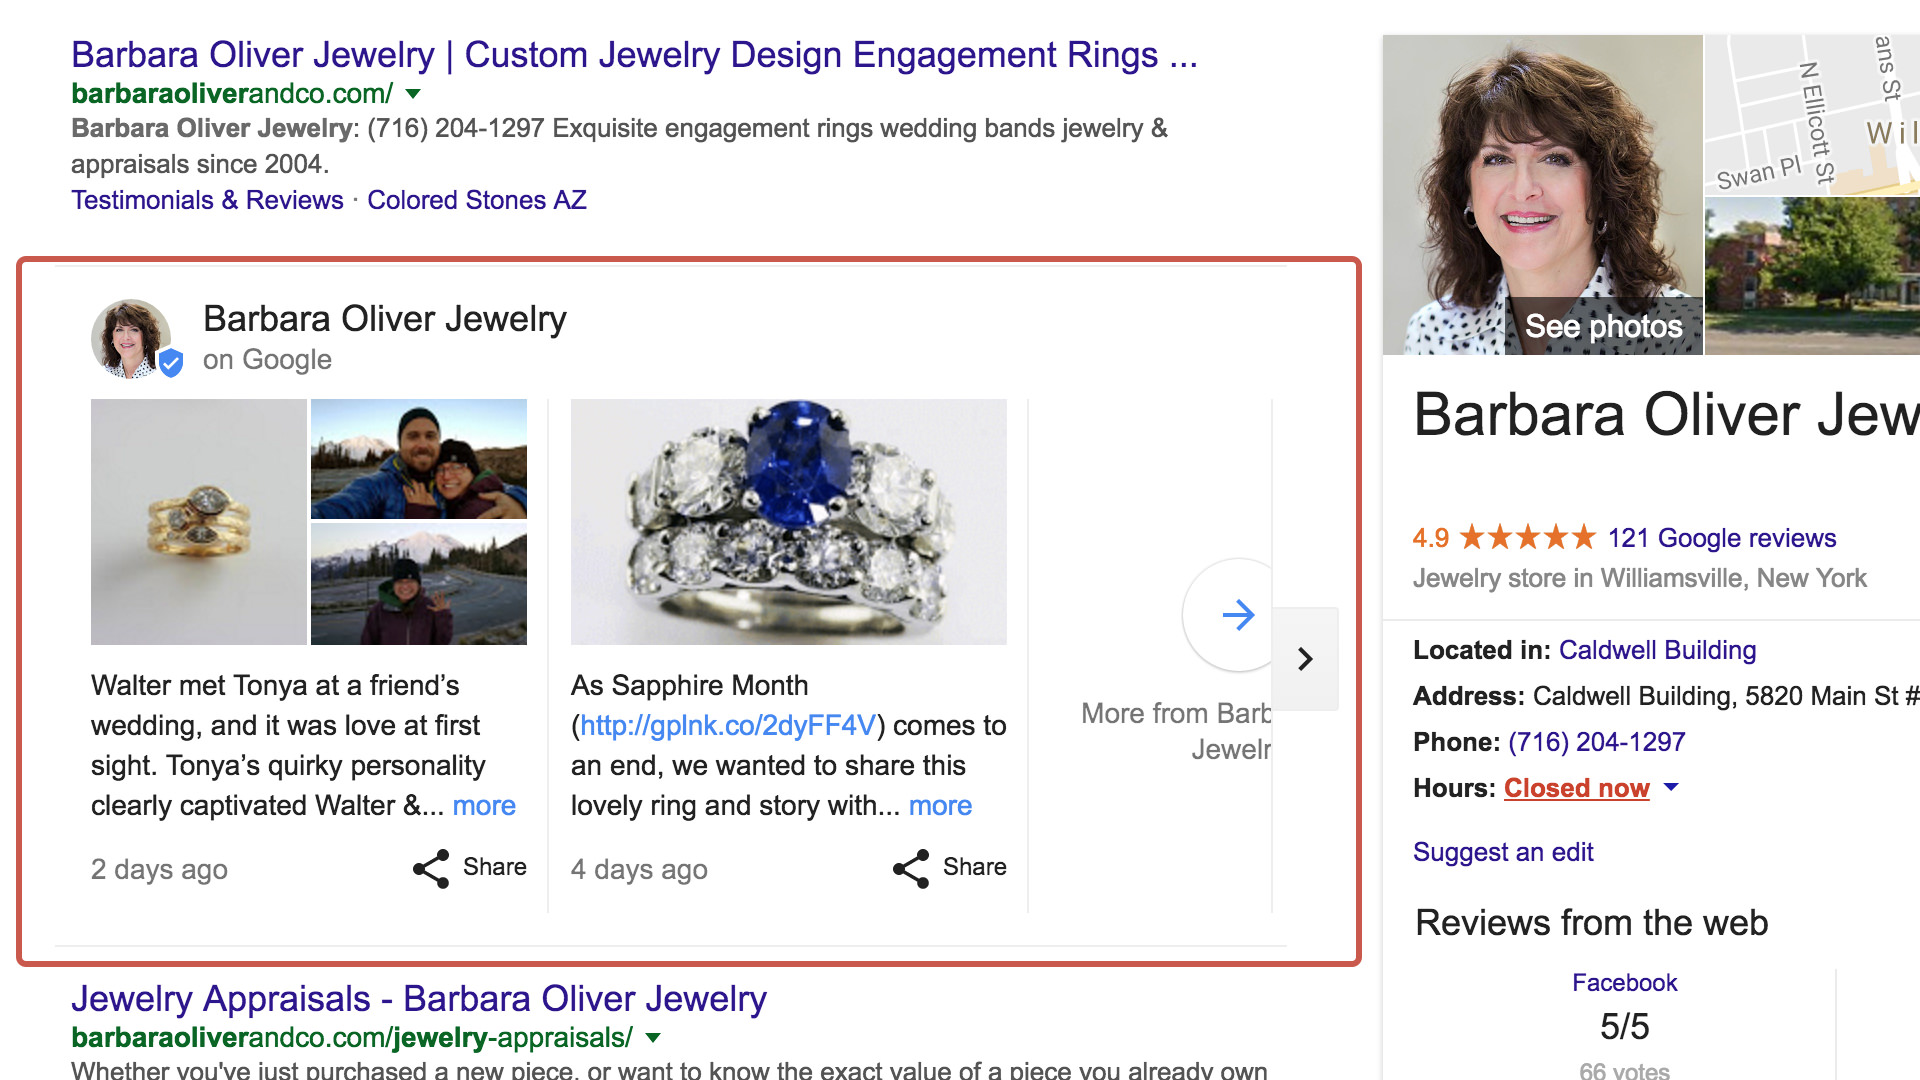The width and height of the screenshot is (1920, 1080).
Task: Open the gold ring photo
Action: (x=198, y=522)
